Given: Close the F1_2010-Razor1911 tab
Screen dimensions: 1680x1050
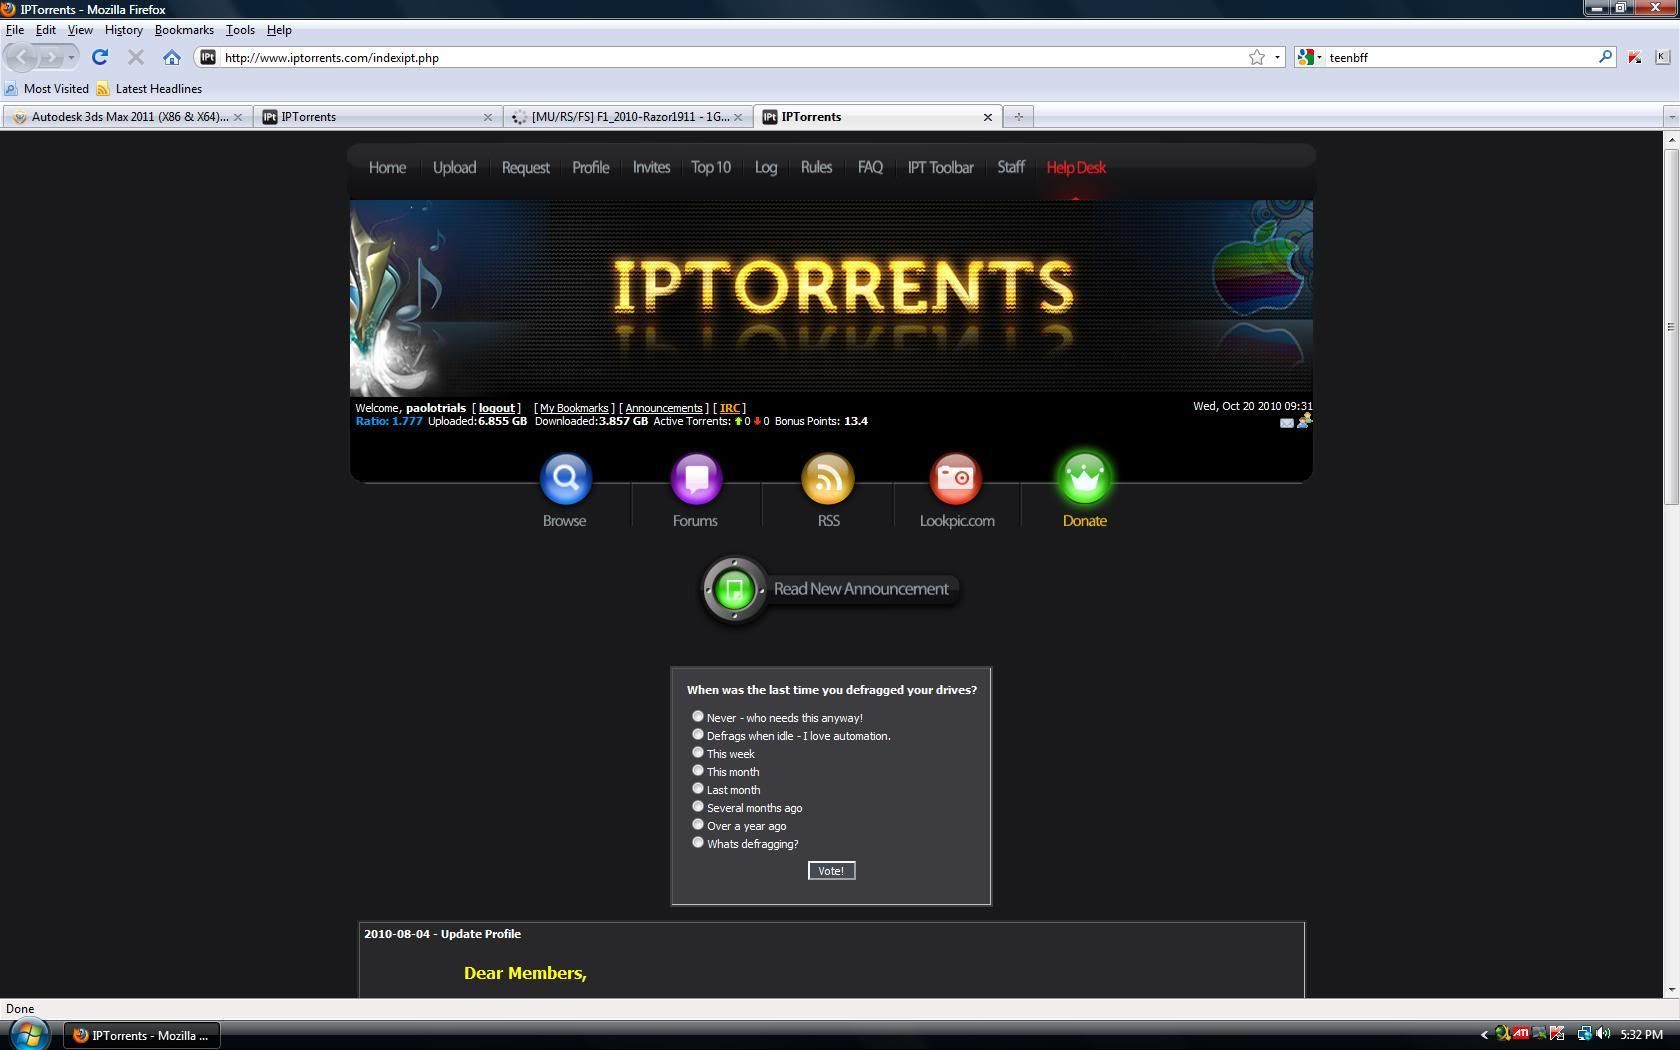Looking at the screenshot, I should tap(738, 117).
